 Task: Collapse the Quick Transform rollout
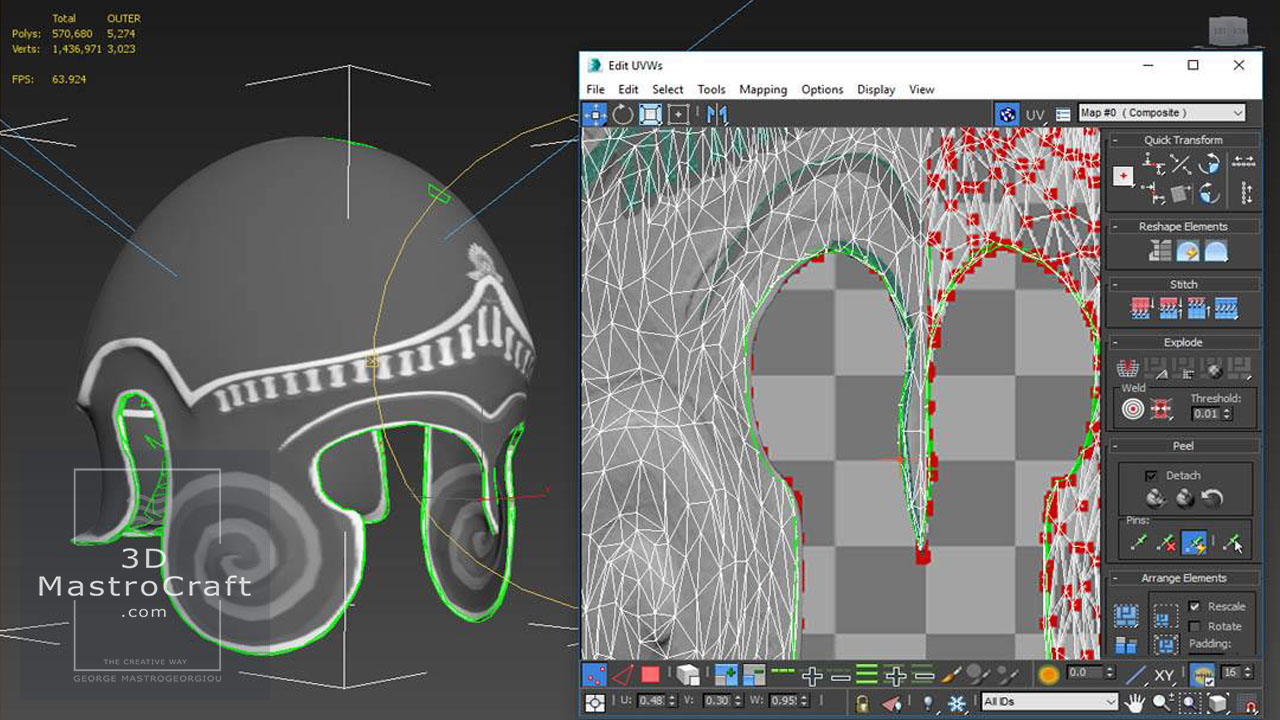pyautogui.click(x=1183, y=140)
